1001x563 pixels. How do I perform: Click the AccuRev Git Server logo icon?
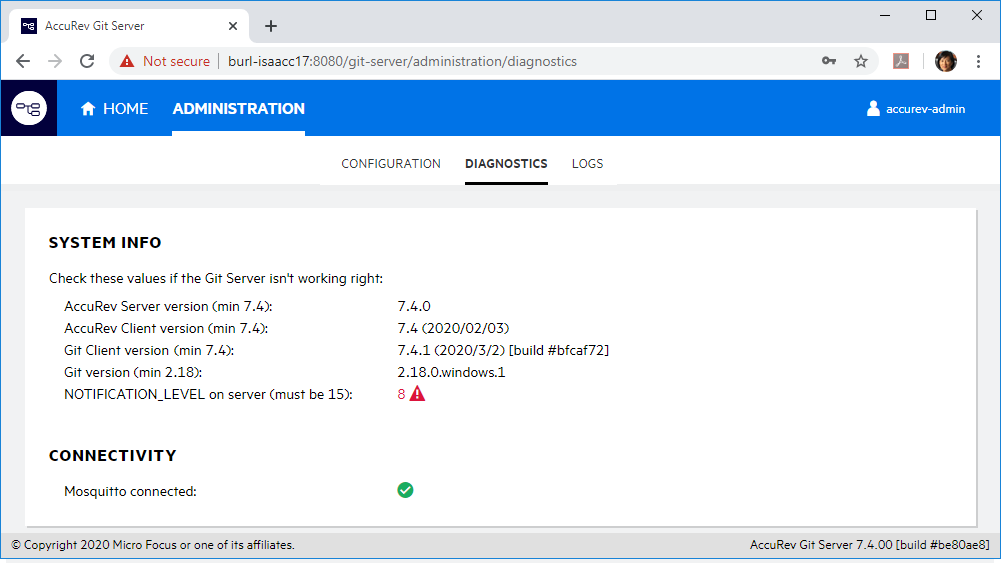[29, 108]
